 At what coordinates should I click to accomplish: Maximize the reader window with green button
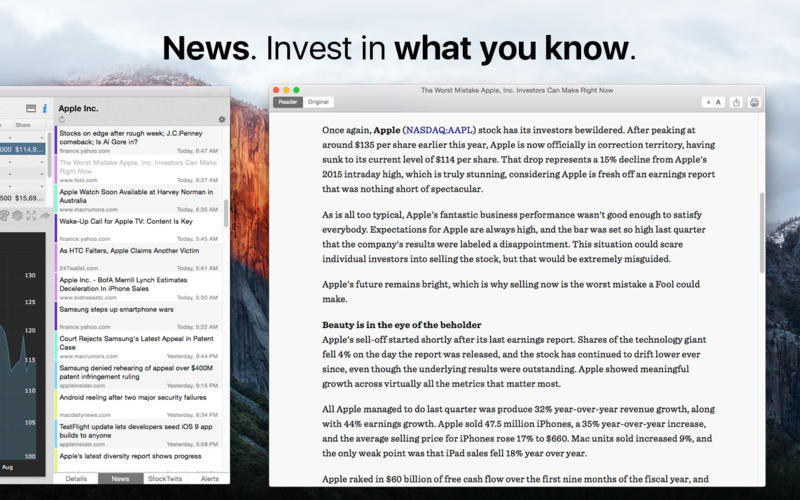(296, 90)
